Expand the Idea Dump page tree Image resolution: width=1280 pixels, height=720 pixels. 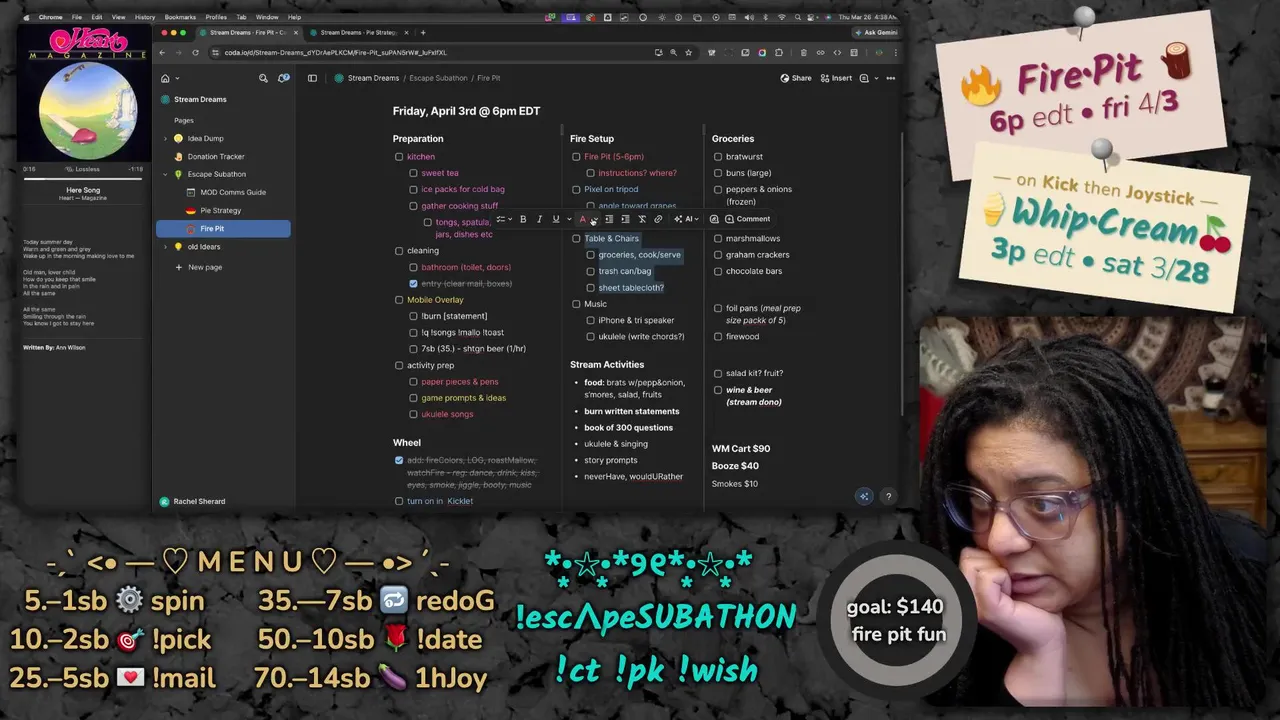pyautogui.click(x=165, y=138)
